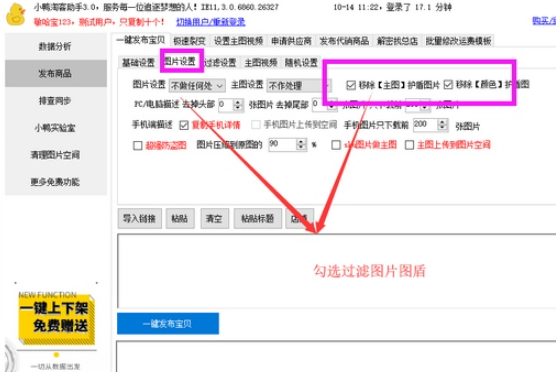Toggle the 手机图片上传到空间 checkbox

[x=256, y=125]
